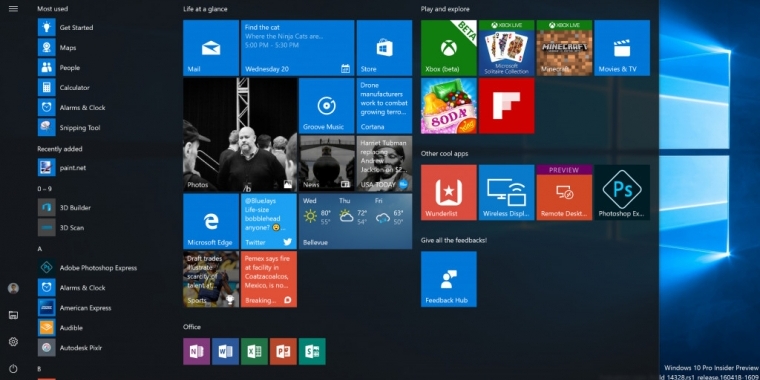760x380 pixels.
Task: Click the 'Play and explore' group header
Action: 445,9
